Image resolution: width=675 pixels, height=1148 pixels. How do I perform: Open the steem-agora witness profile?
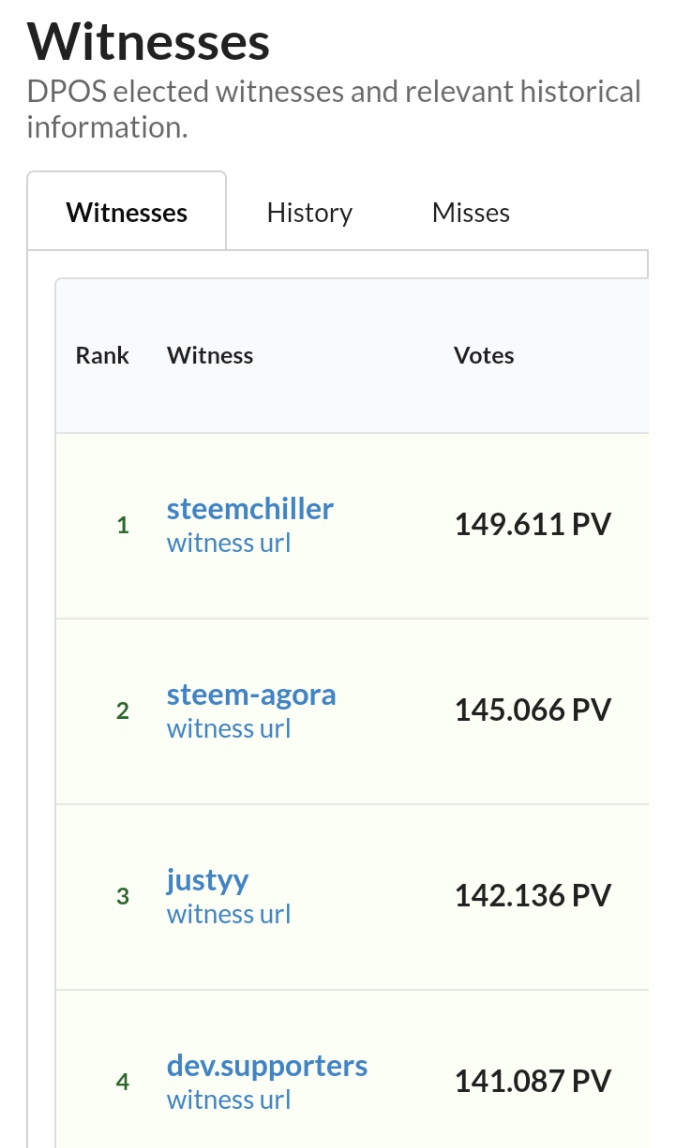point(251,695)
